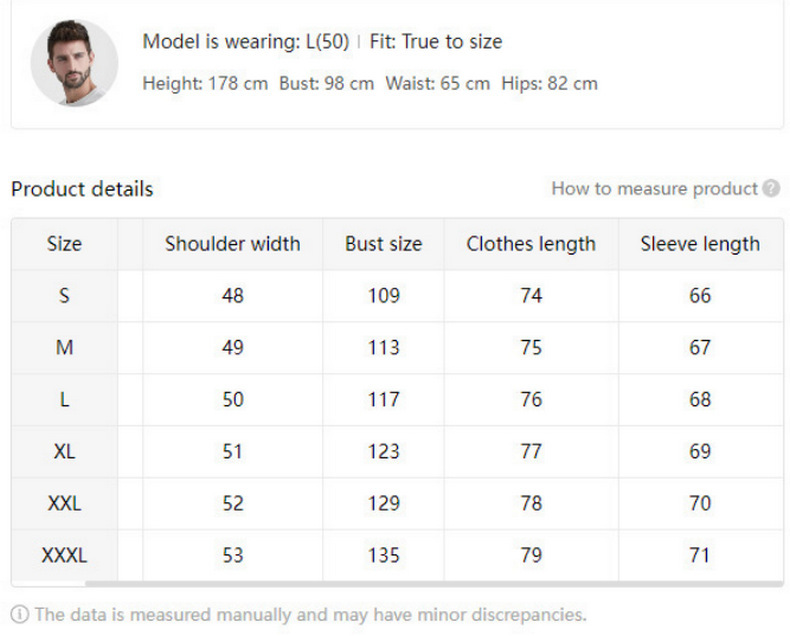790x636 pixels.
Task: Click the Clothes length column header
Action: pyautogui.click(x=530, y=244)
